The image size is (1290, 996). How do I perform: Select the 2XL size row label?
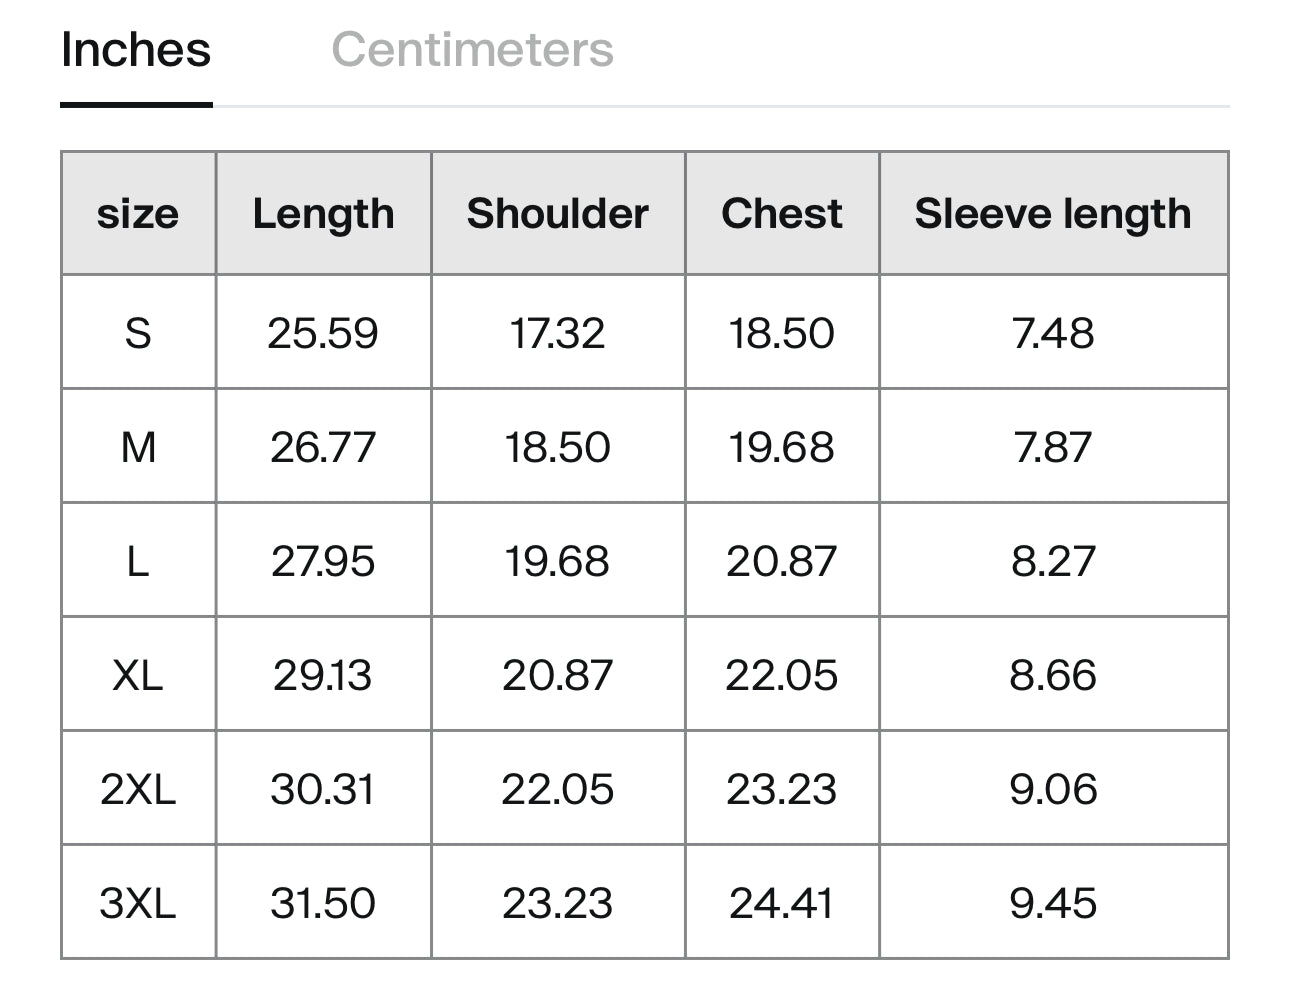[138, 789]
